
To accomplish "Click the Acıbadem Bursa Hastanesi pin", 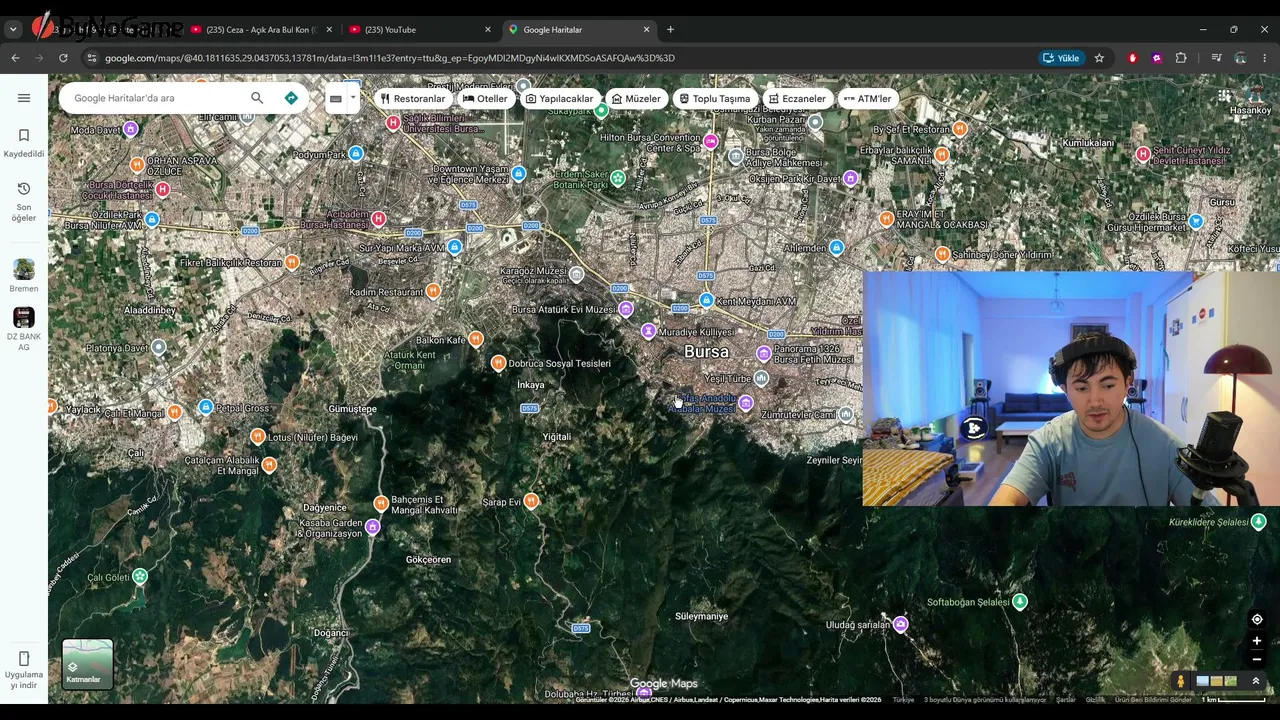I will click(x=378, y=219).
